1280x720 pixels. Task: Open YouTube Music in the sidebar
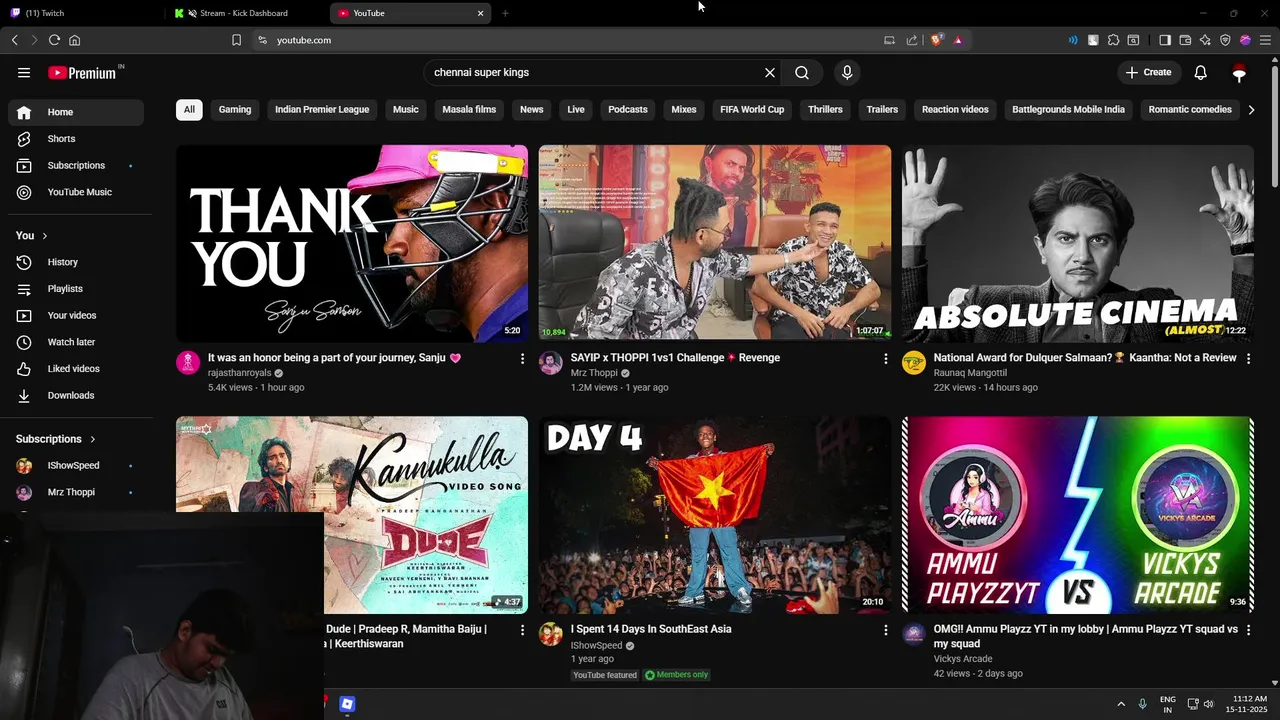pos(76,192)
